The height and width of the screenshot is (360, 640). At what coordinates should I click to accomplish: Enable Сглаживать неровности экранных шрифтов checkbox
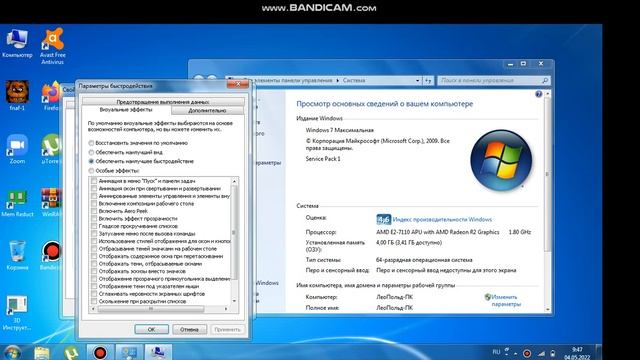point(94,294)
